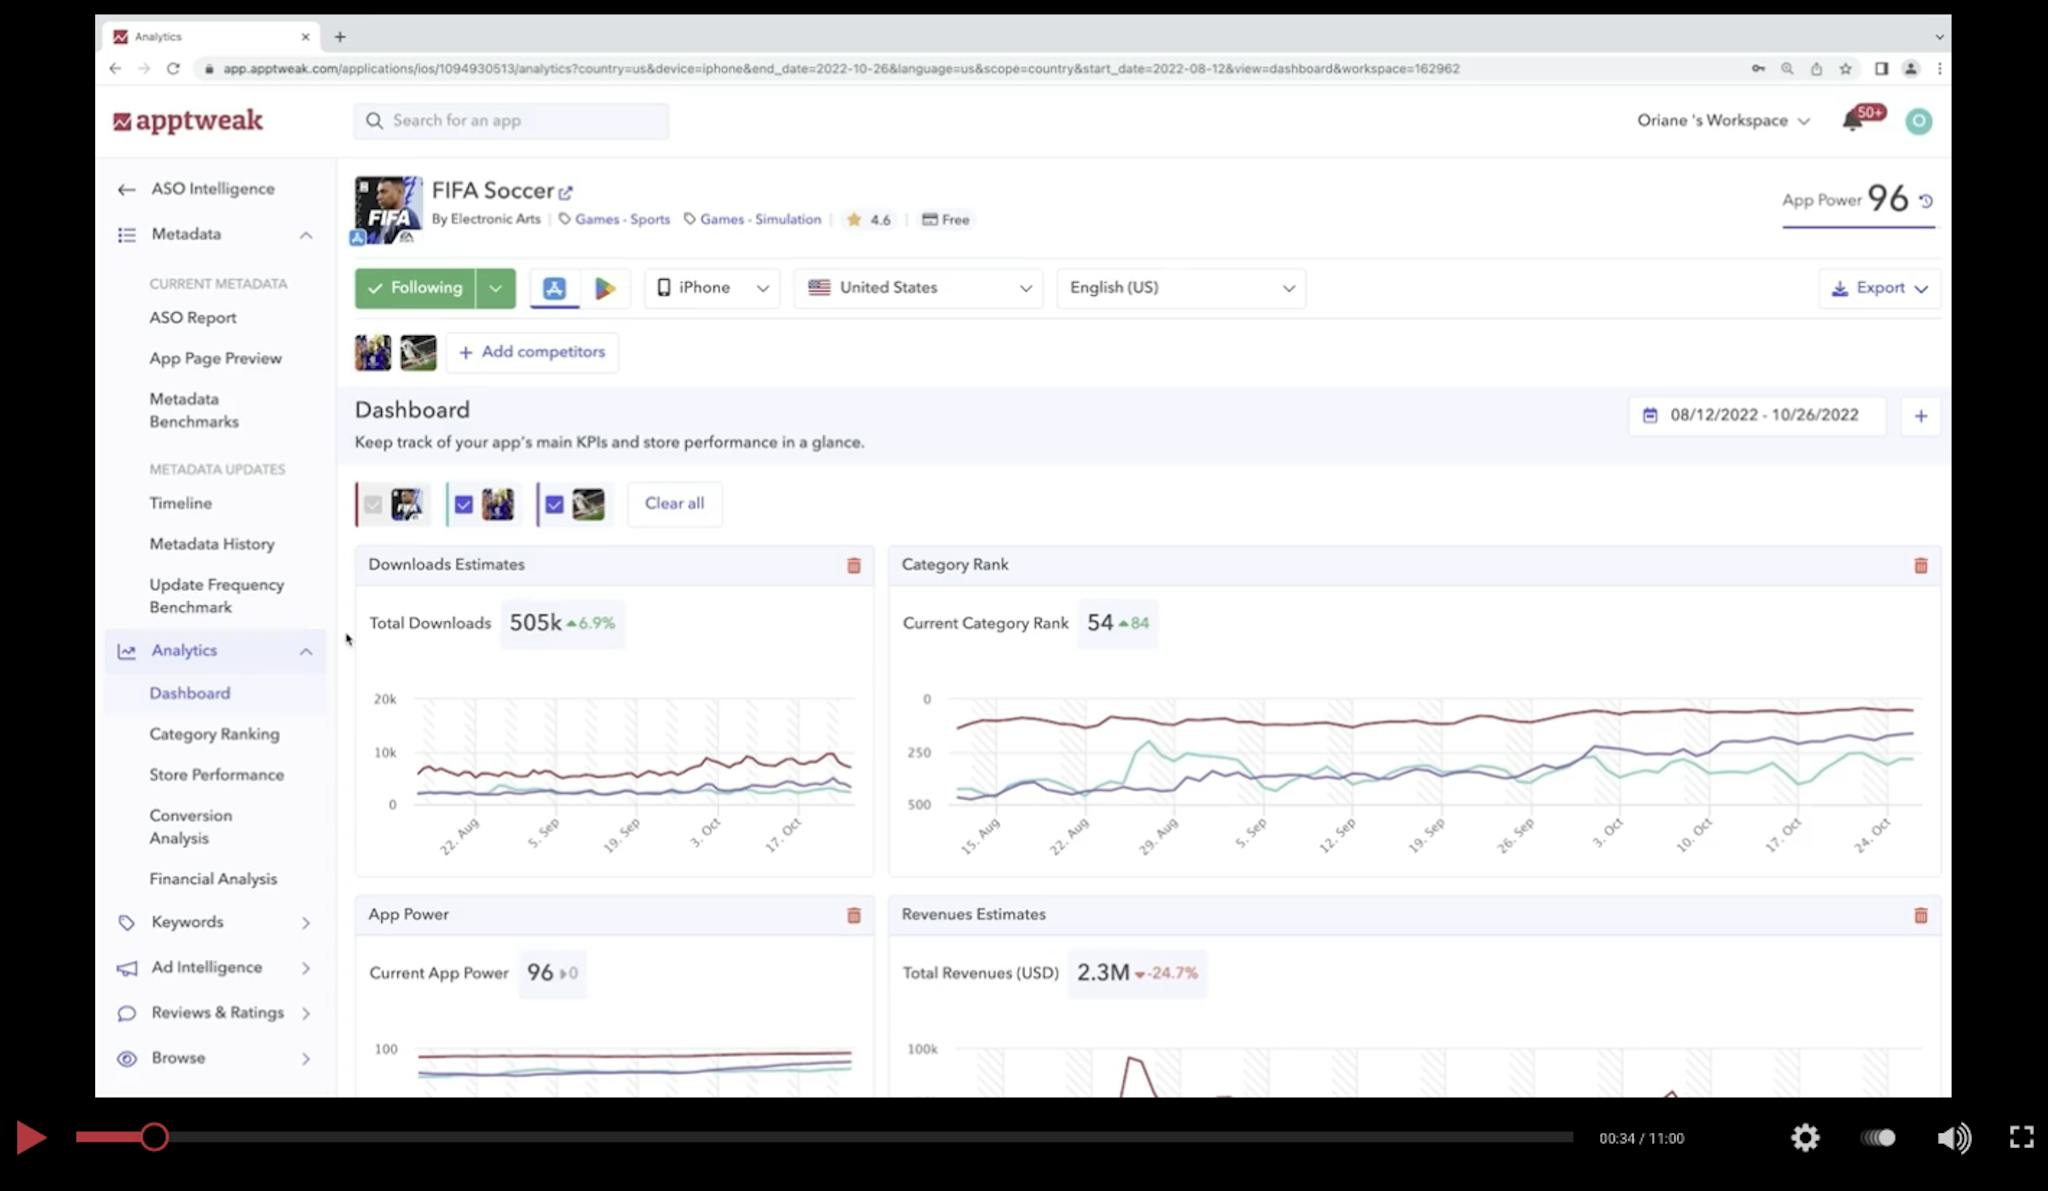The width and height of the screenshot is (2048, 1191).
Task: Collapse the Analytics section in the sidebar
Action: pos(306,650)
